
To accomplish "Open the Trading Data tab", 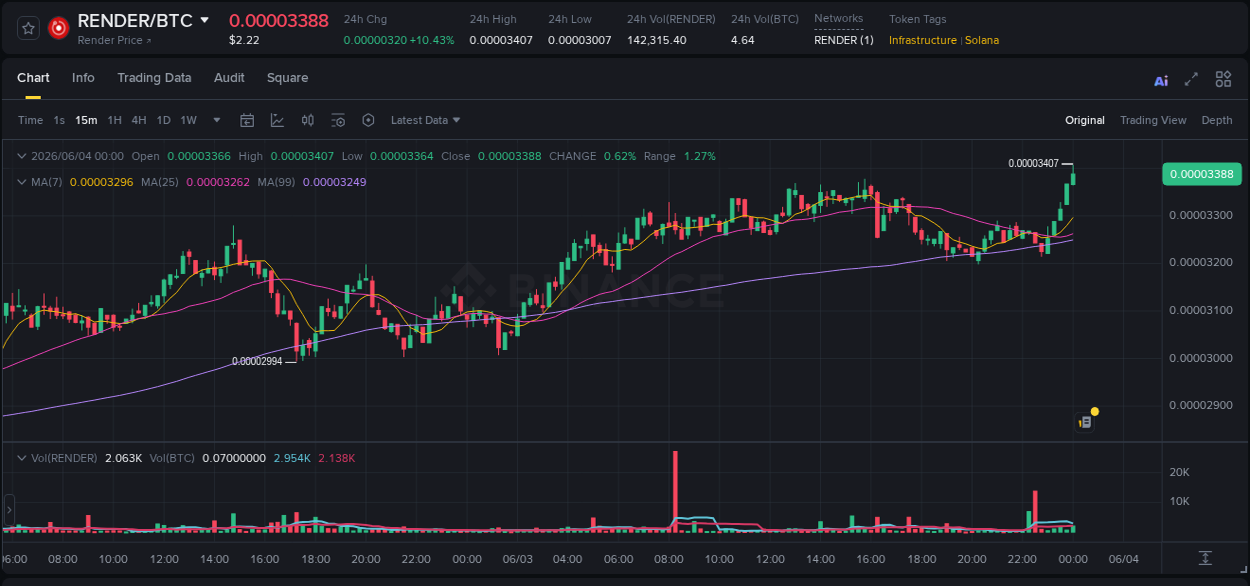I will [x=154, y=78].
